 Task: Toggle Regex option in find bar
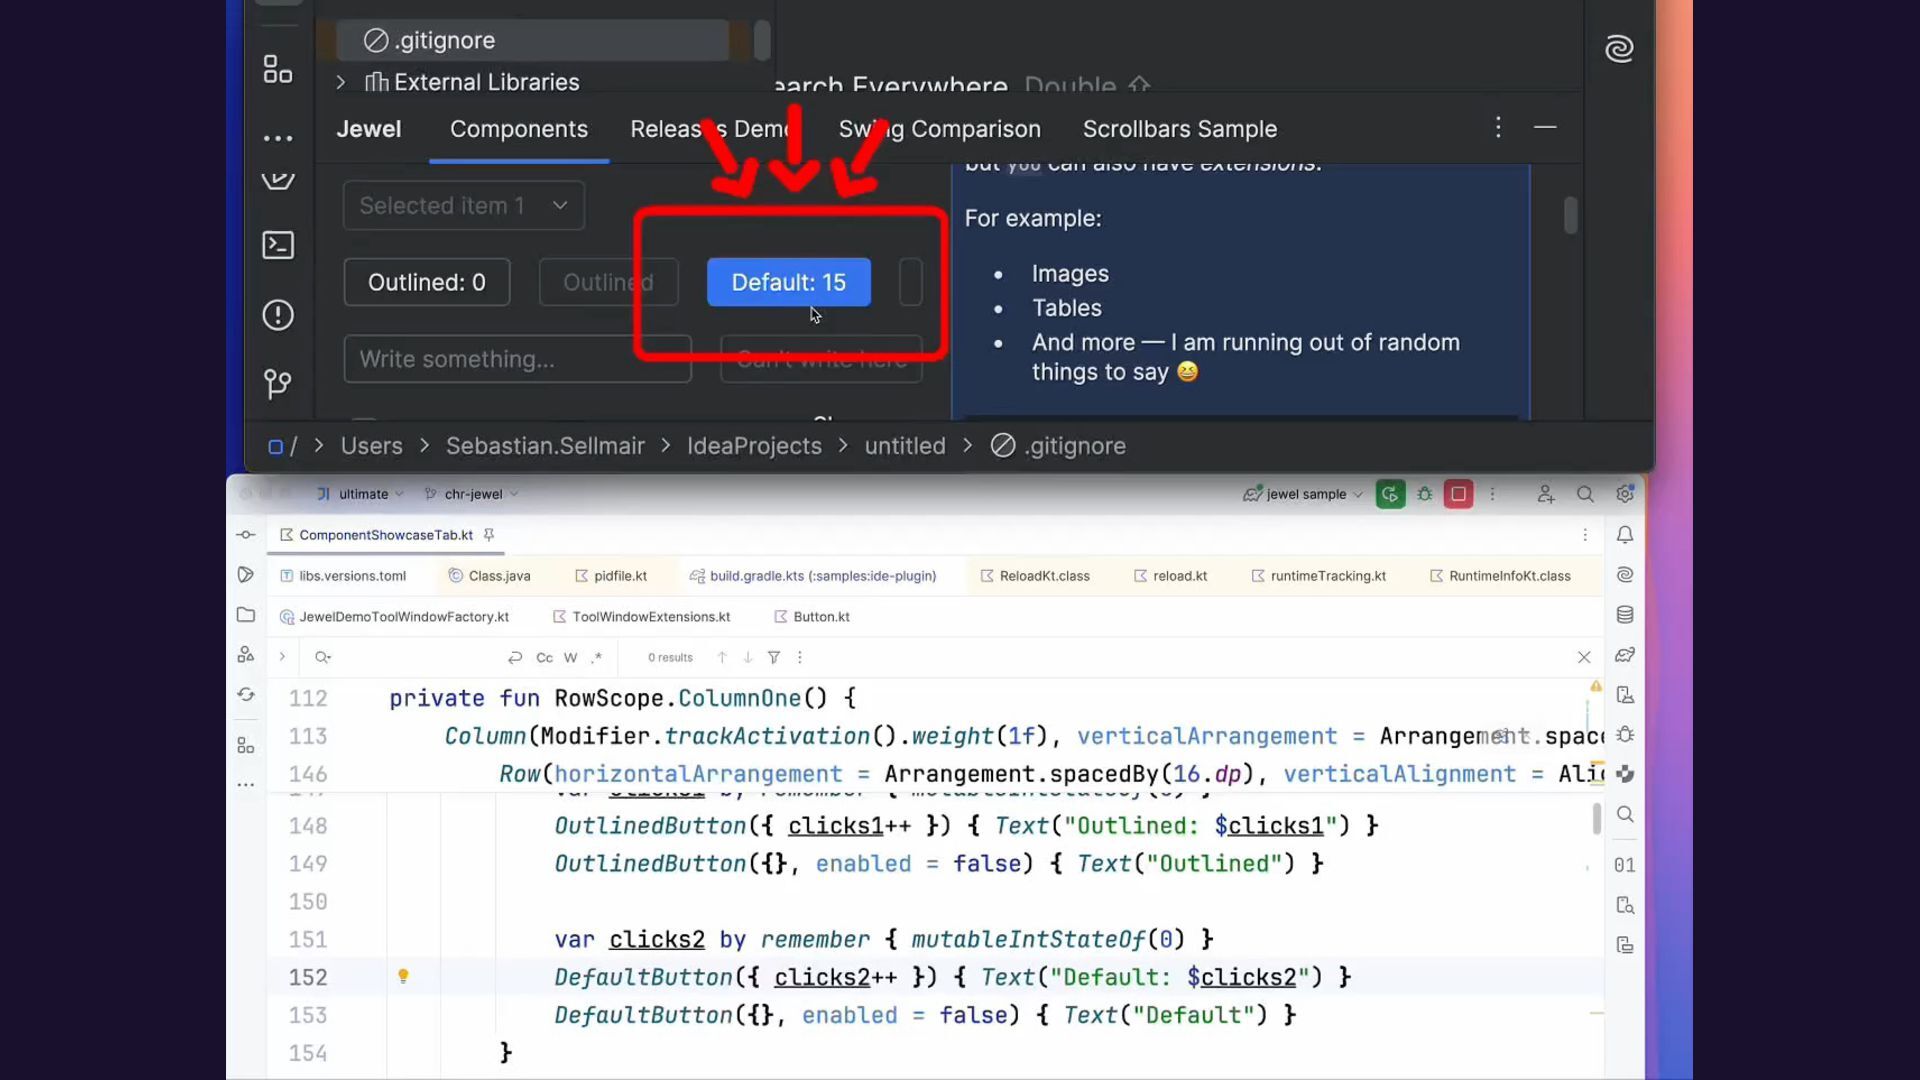pos(596,658)
